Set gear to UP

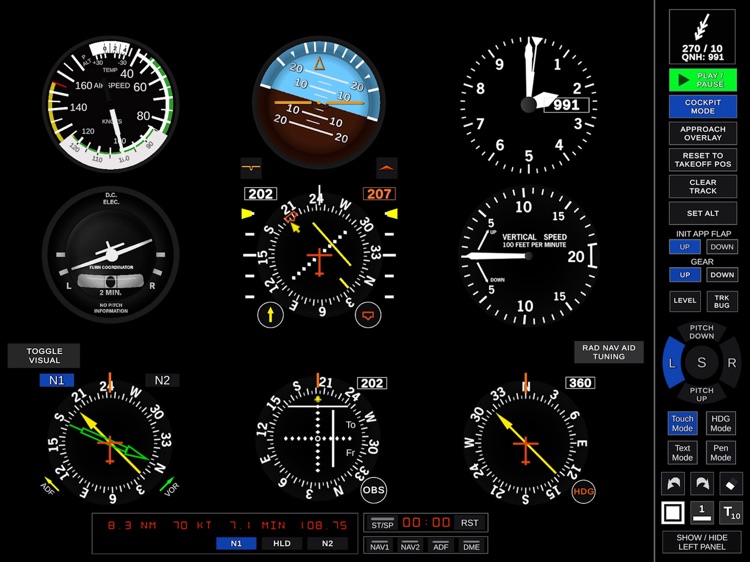pyautogui.click(x=684, y=275)
